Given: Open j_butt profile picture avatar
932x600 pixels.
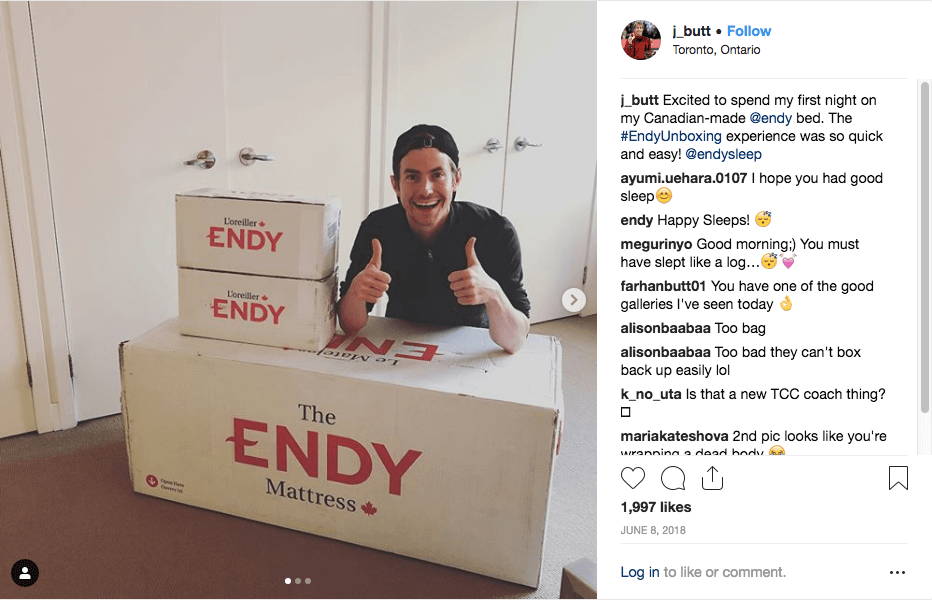Looking at the screenshot, I should coord(641,40).
